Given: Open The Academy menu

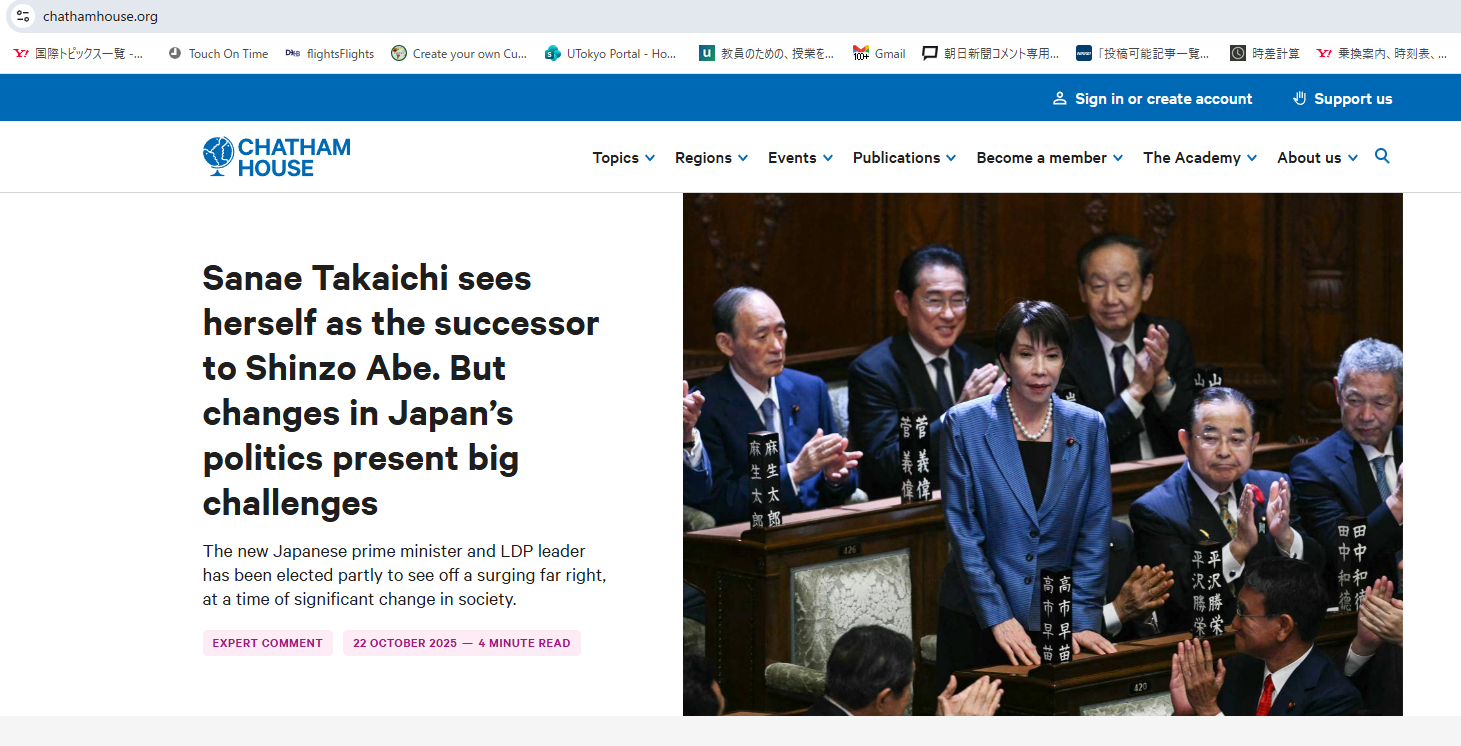Looking at the screenshot, I should 1199,158.
